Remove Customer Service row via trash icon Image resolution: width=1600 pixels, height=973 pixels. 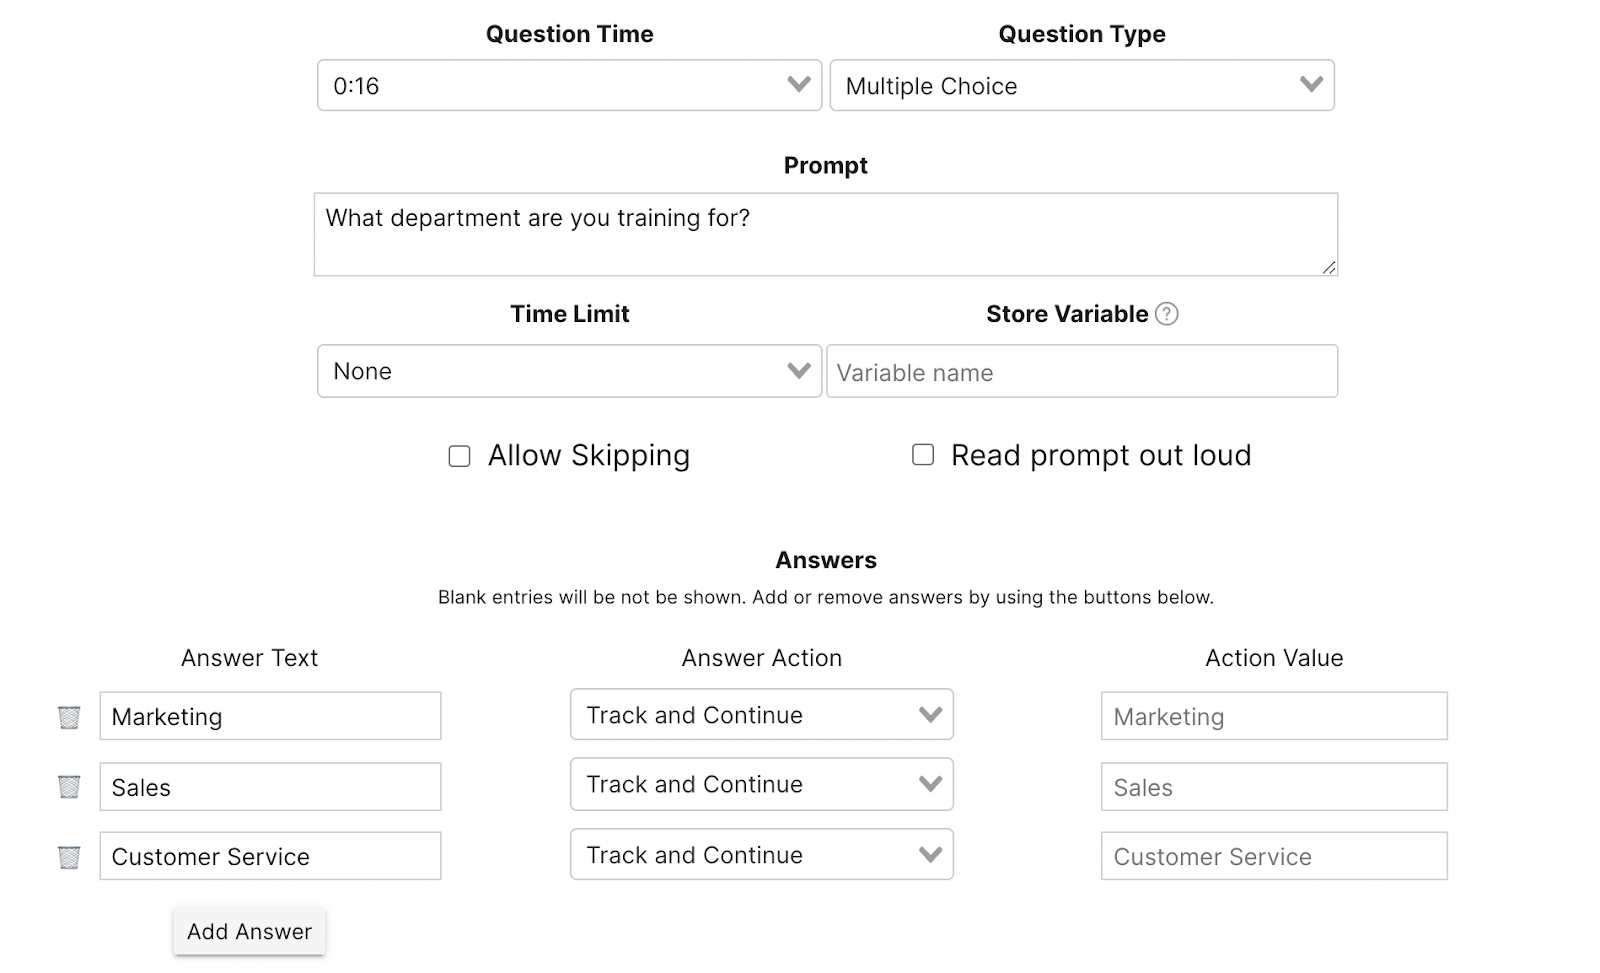point(68,856)
